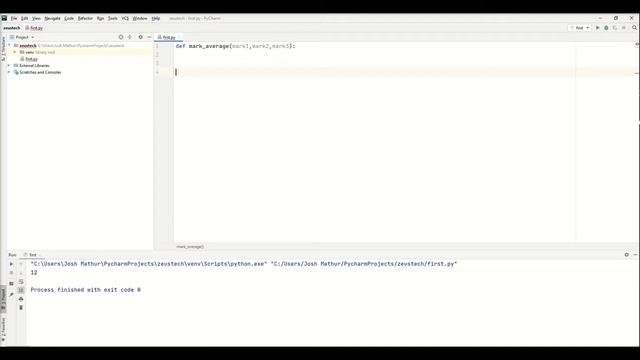The image size is (640, 360).
Task: Start debugging with the bug icon
Action: (x=606, y=28)
